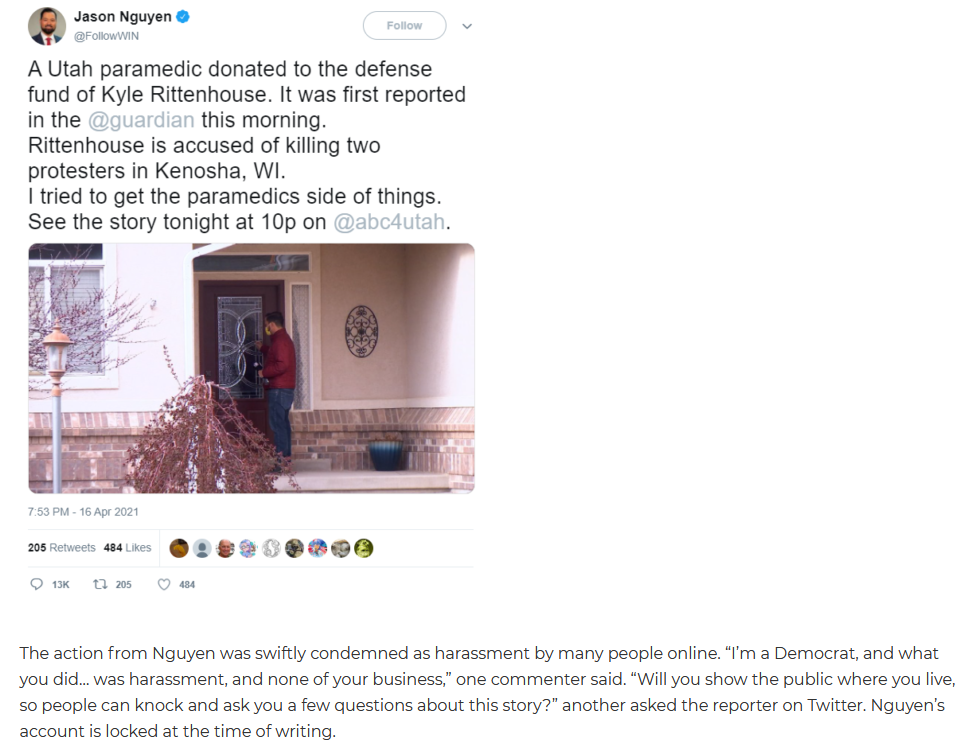Open the green frog liker avatar
Screen dimensions: 959x755
[x=364, y=548]
